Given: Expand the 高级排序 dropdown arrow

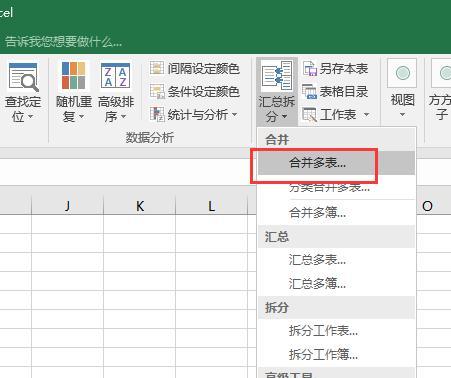Looking at the screenshot, I should [123, 117].
